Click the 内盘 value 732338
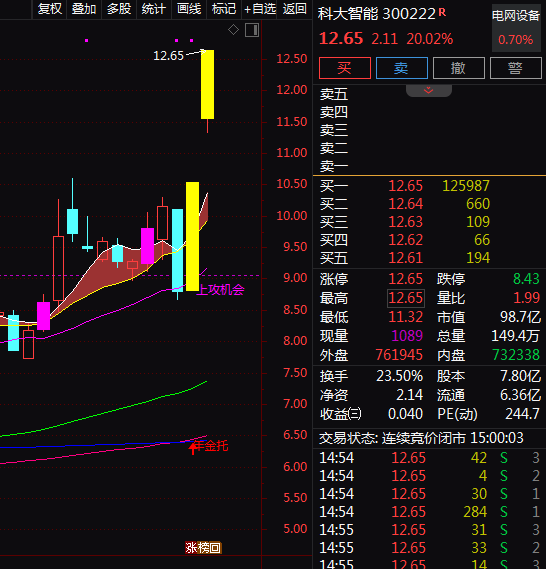 point(516,355)
